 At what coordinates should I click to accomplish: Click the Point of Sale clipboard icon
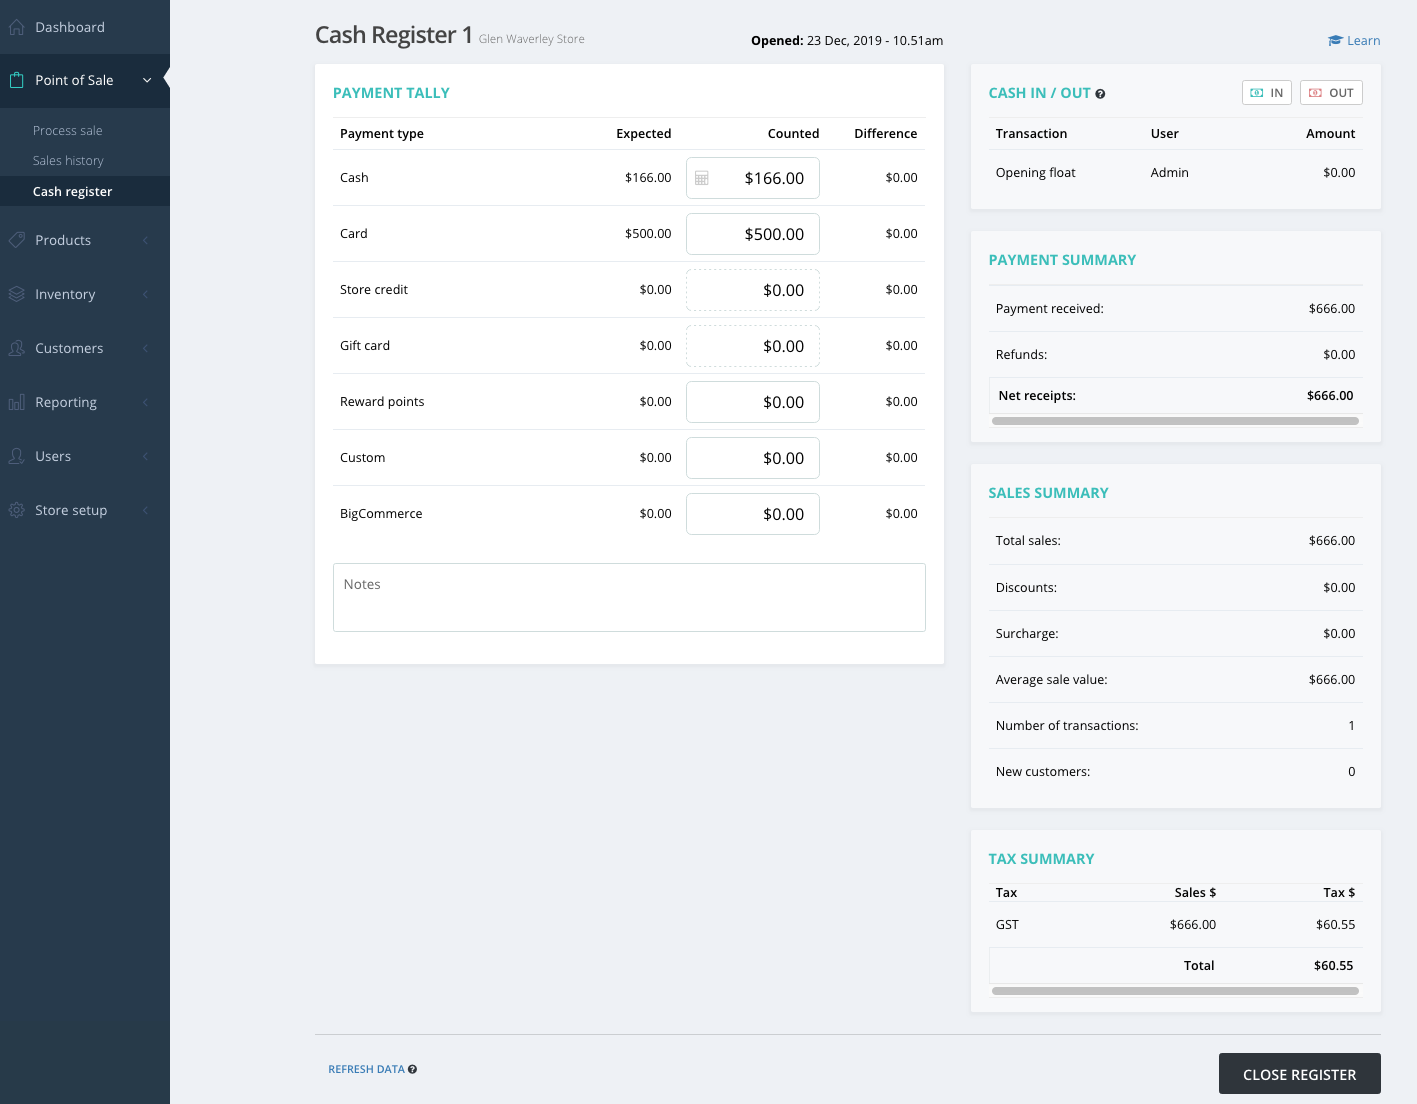(16, 80)
